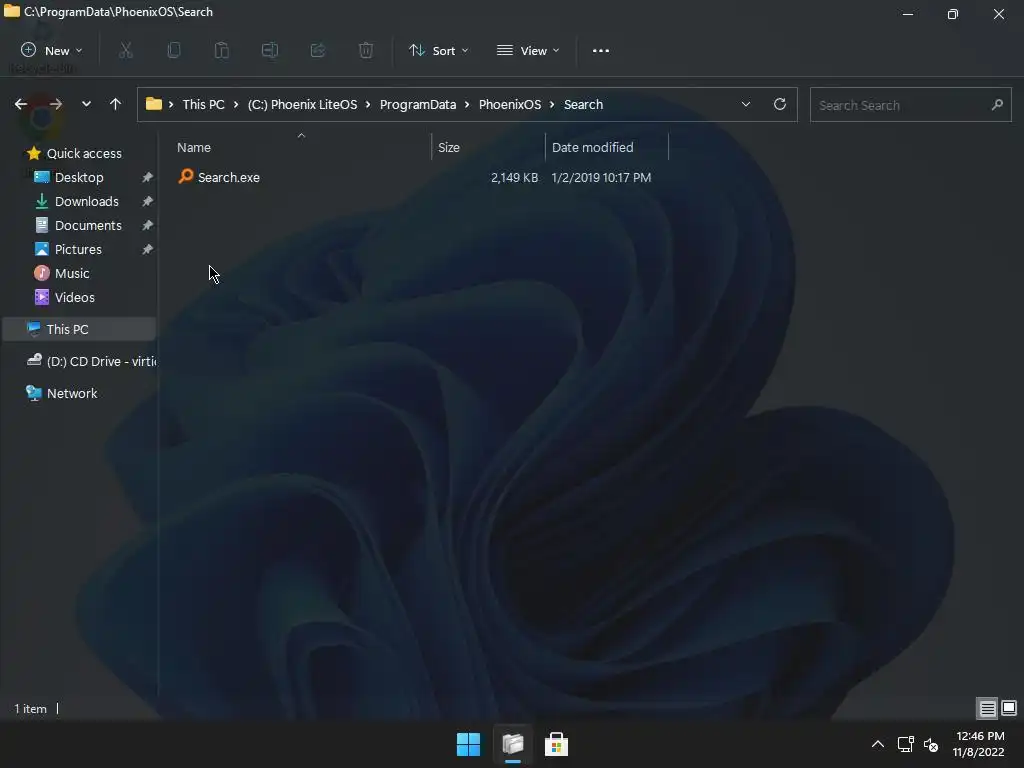Click the Share icon in toolbar
Image resolution: width=1024 pixels, height=768 pixels.
point(318,50)
